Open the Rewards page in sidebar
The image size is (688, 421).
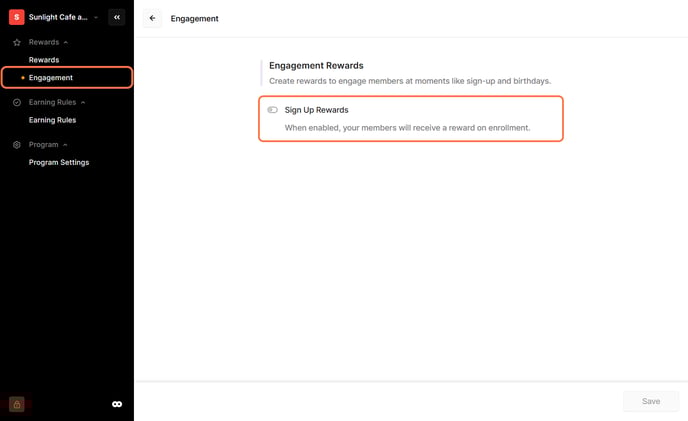44,60
